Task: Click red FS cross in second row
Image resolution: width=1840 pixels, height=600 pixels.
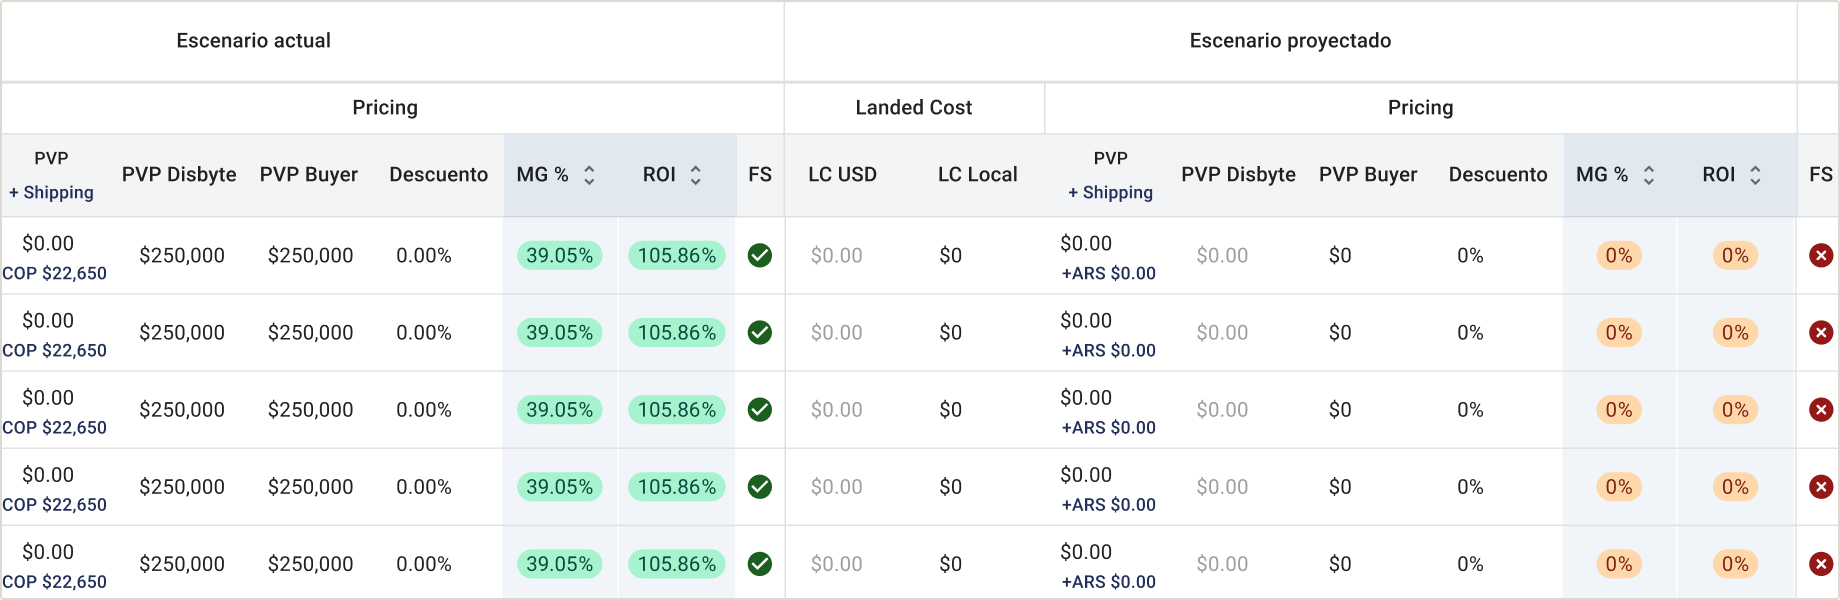Action: click(1821, 332)
